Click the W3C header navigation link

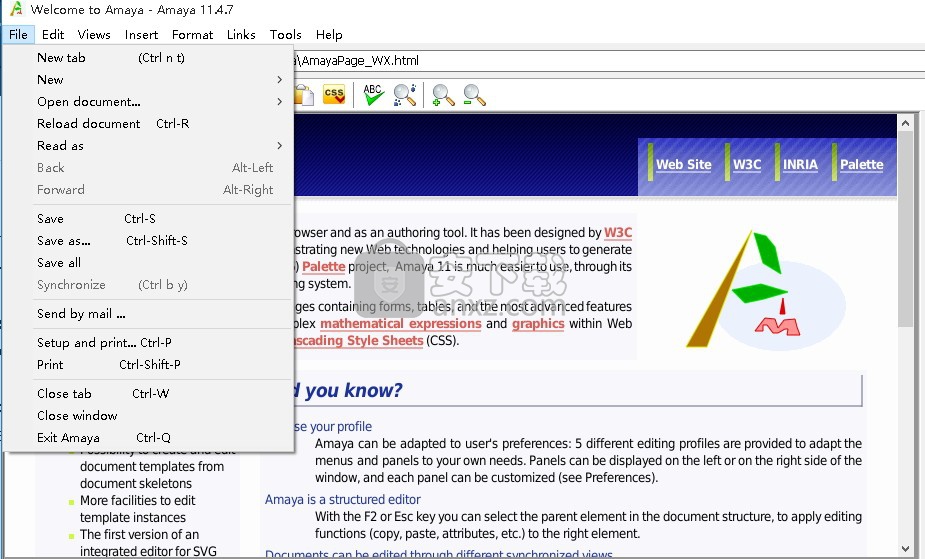pyautogui.click(x=747, y=165)
